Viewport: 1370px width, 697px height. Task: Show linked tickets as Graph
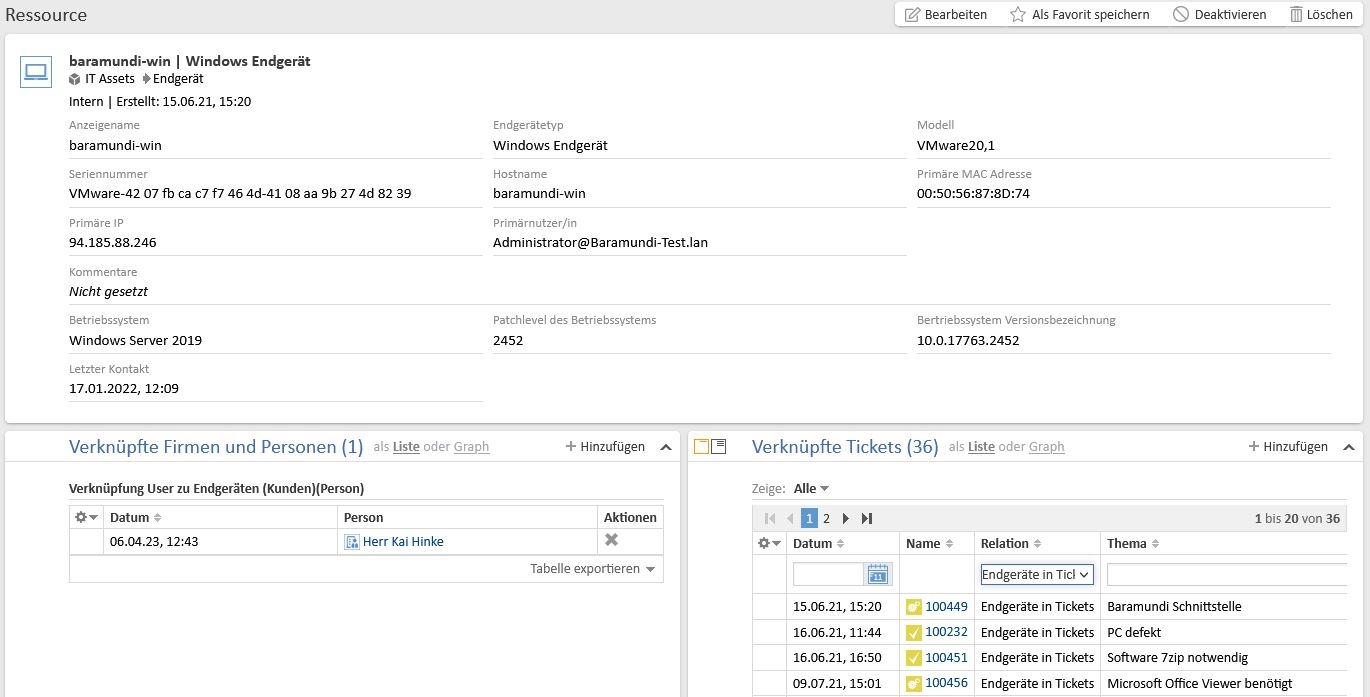[1046, 447]
